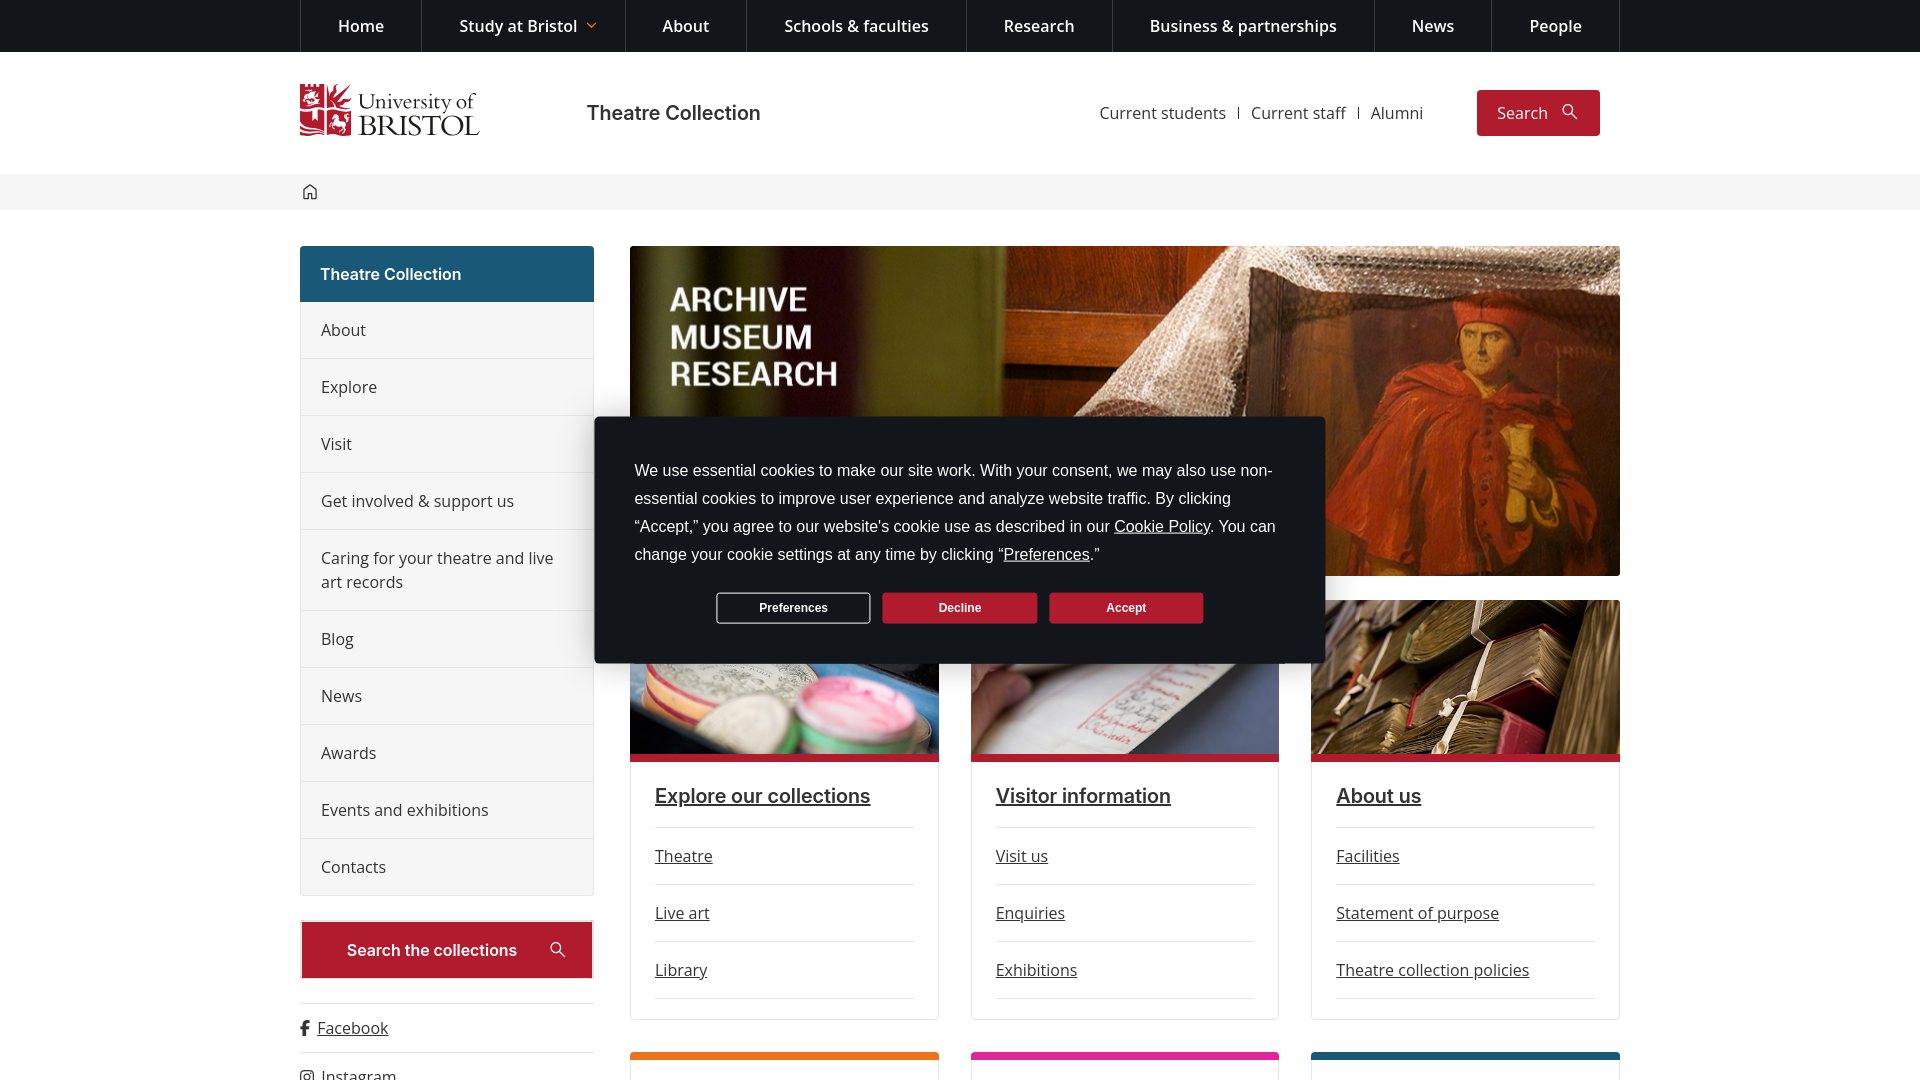Click the inline Preferences text link

(x=1046, y=555)
